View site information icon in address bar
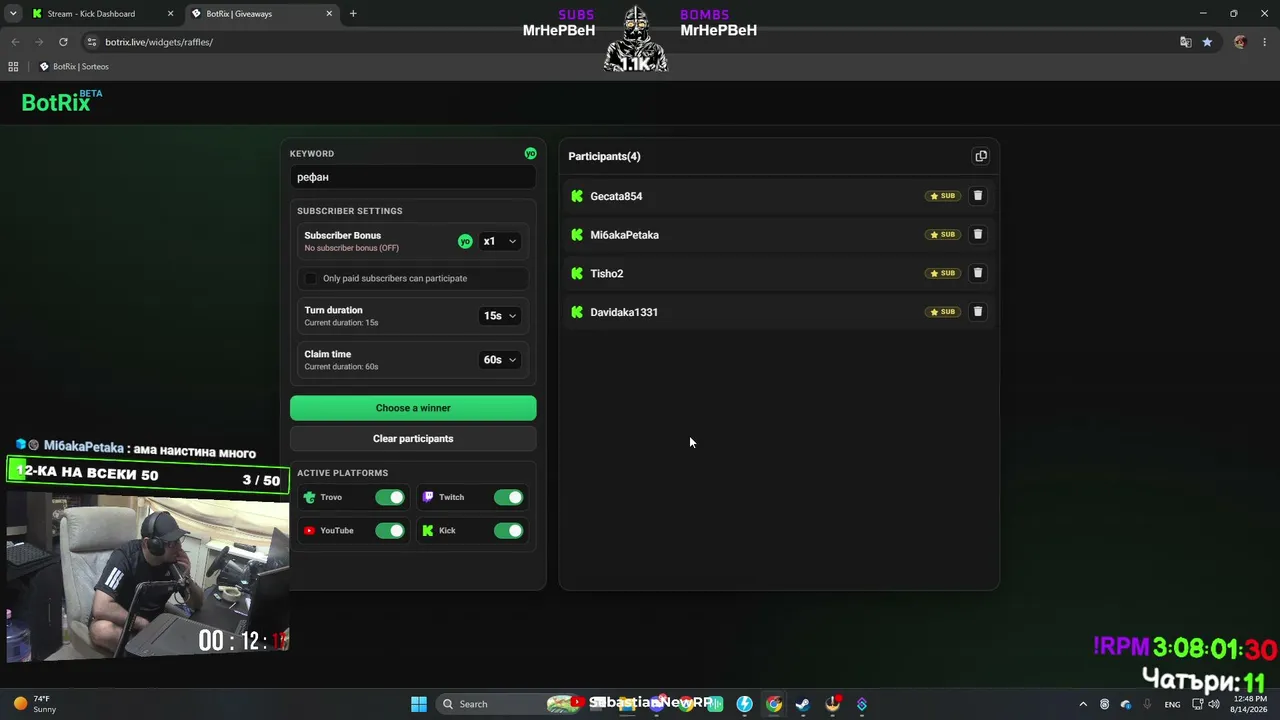The image size is (1280, 720). (x=92, y=42)
